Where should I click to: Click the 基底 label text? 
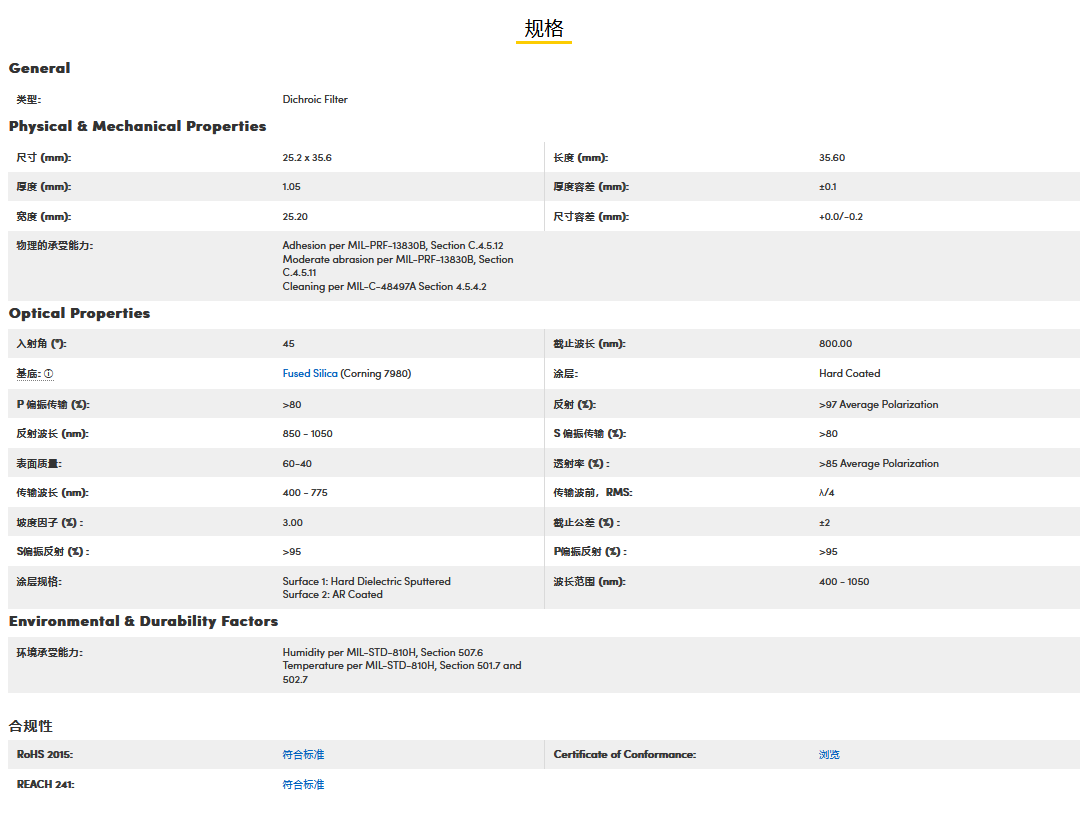(28, 374)
